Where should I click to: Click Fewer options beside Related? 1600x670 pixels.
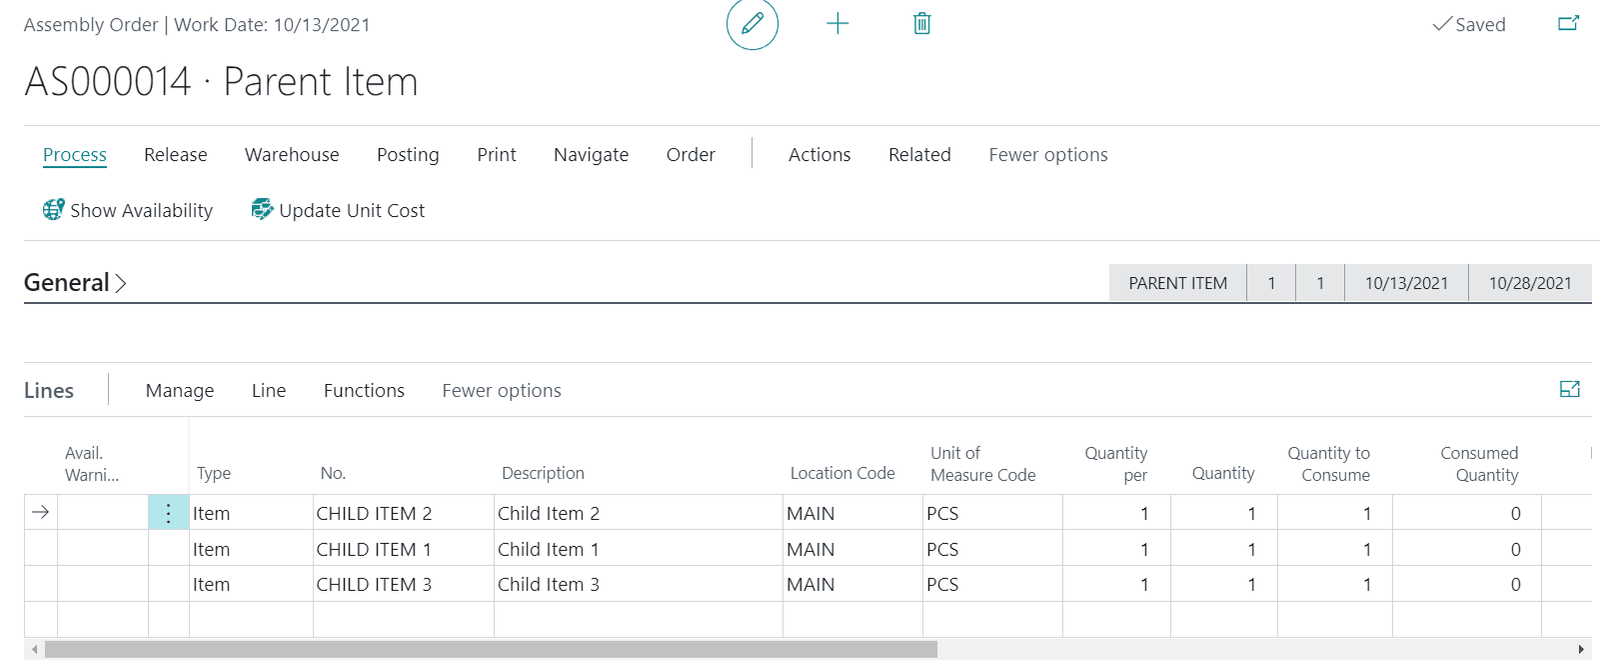(x=1048, y=155)
